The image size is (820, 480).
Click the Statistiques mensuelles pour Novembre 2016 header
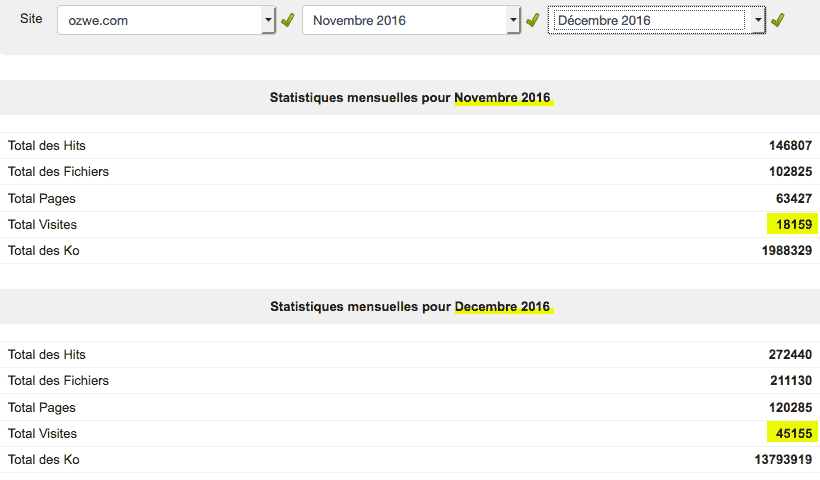(x=410, y=98)
